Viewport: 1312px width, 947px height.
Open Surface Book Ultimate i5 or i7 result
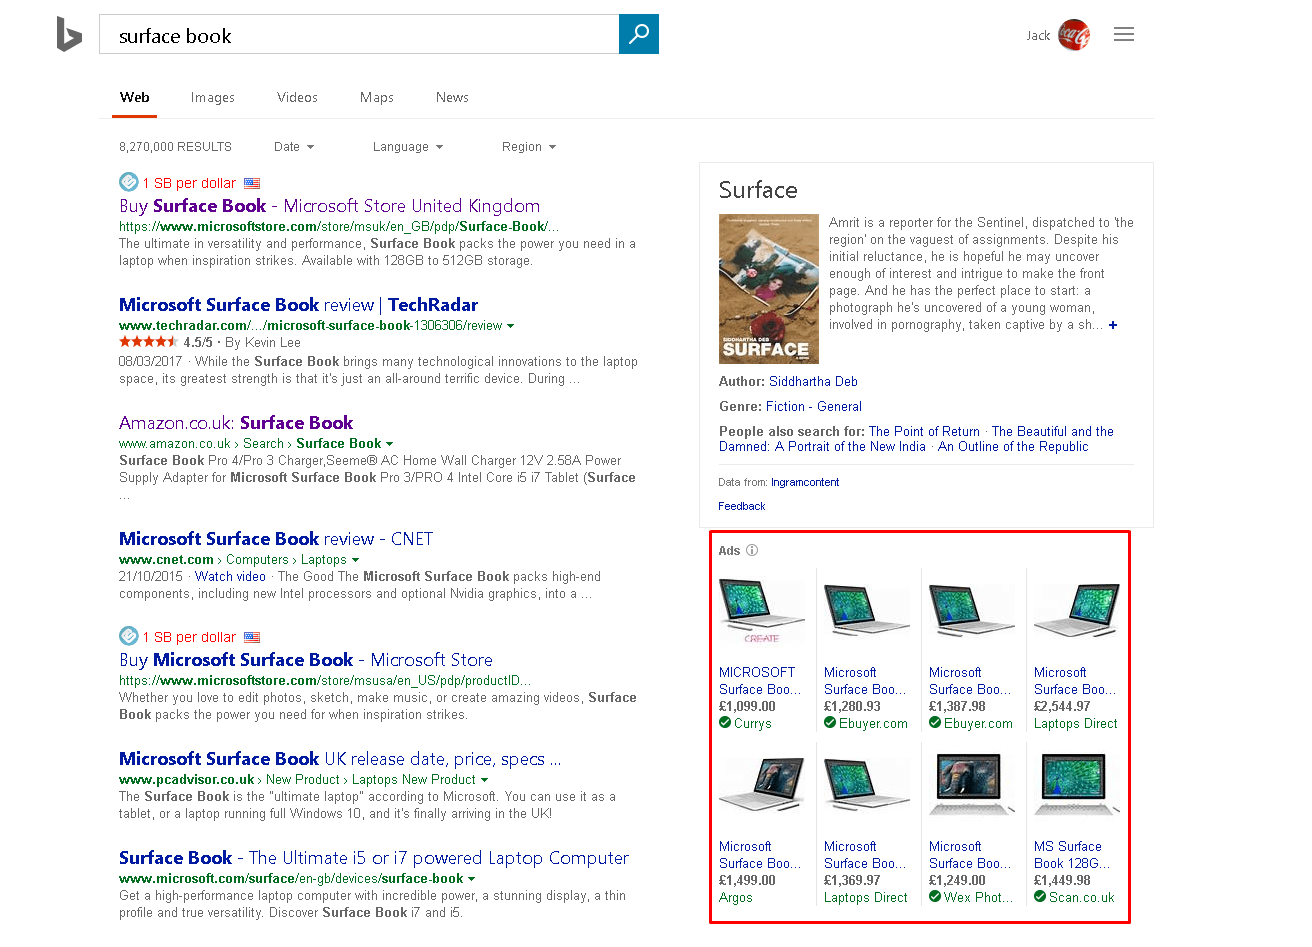click(x=374, y=858)
